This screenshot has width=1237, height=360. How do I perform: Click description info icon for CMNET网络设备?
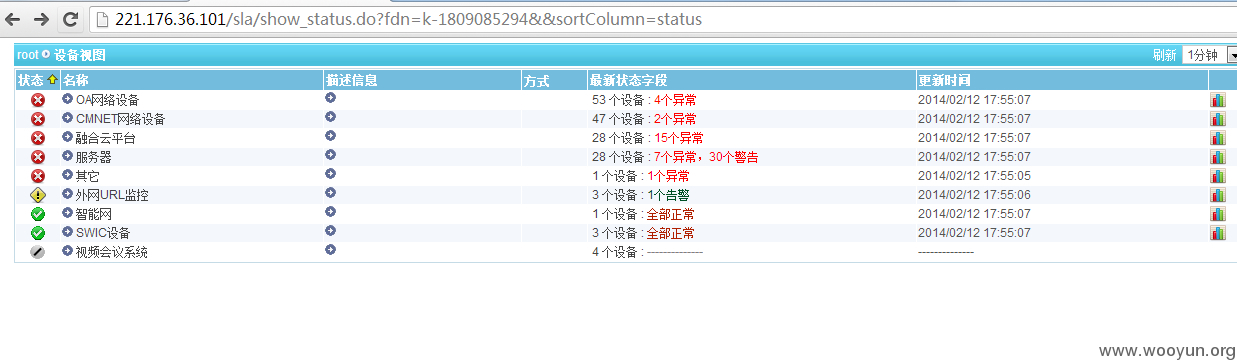pos(330,117)
